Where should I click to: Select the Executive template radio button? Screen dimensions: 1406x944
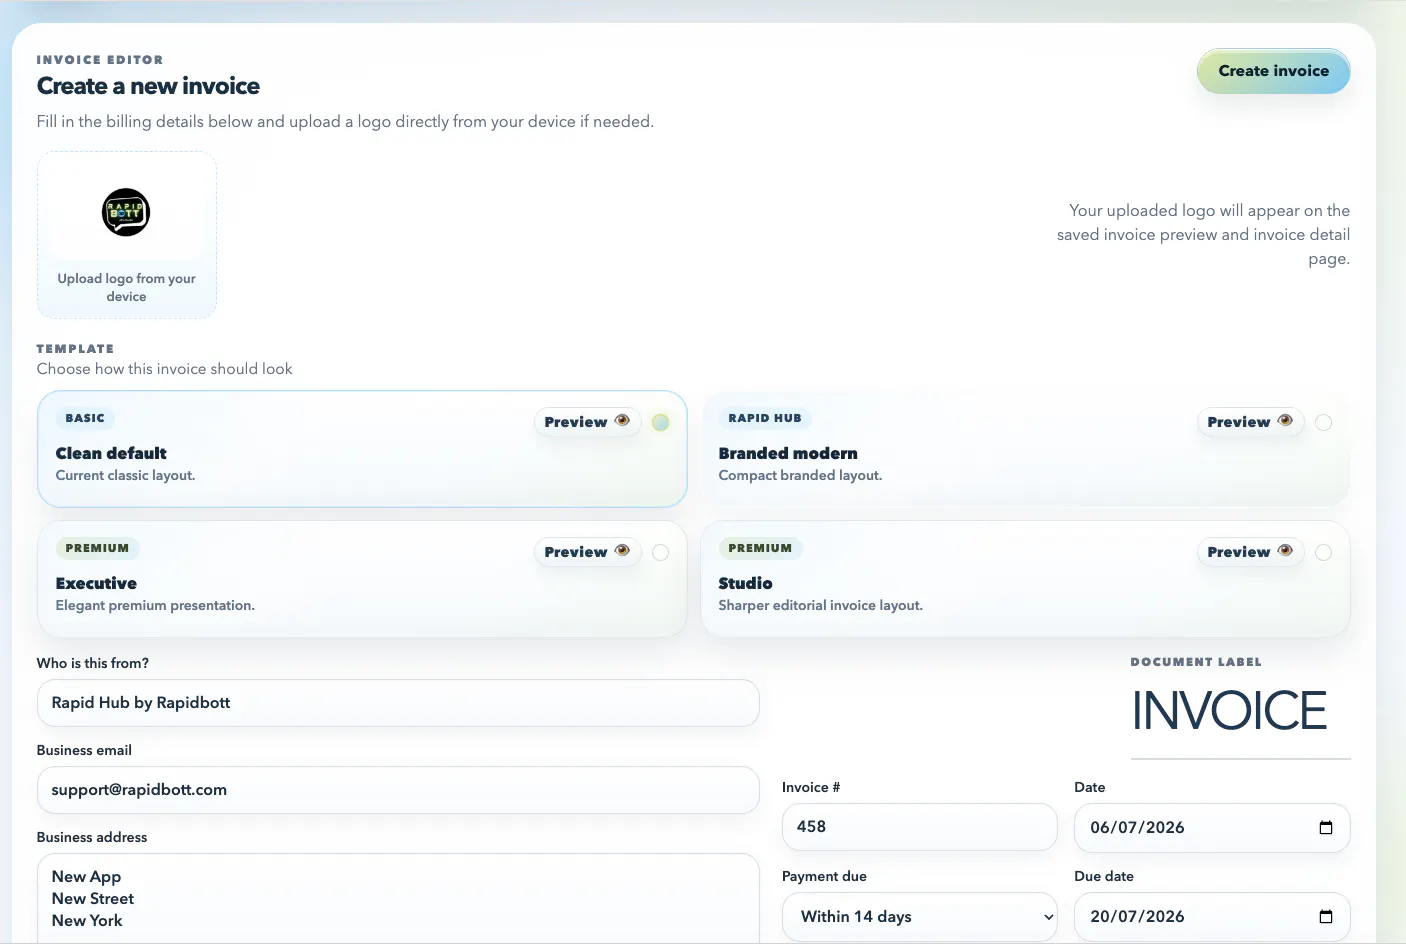click(x=660, y=552)
